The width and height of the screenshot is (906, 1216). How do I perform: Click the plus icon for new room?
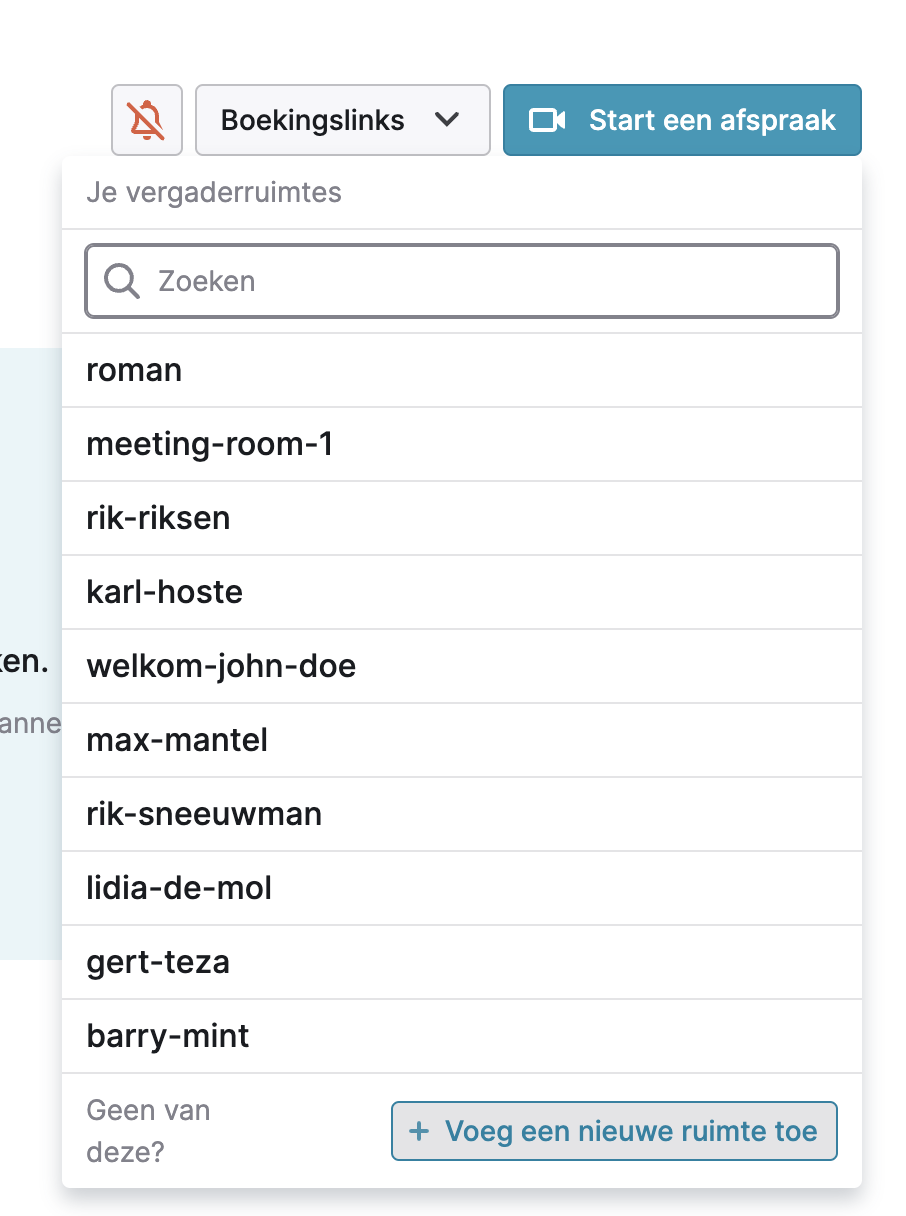tap(420, 1131)
